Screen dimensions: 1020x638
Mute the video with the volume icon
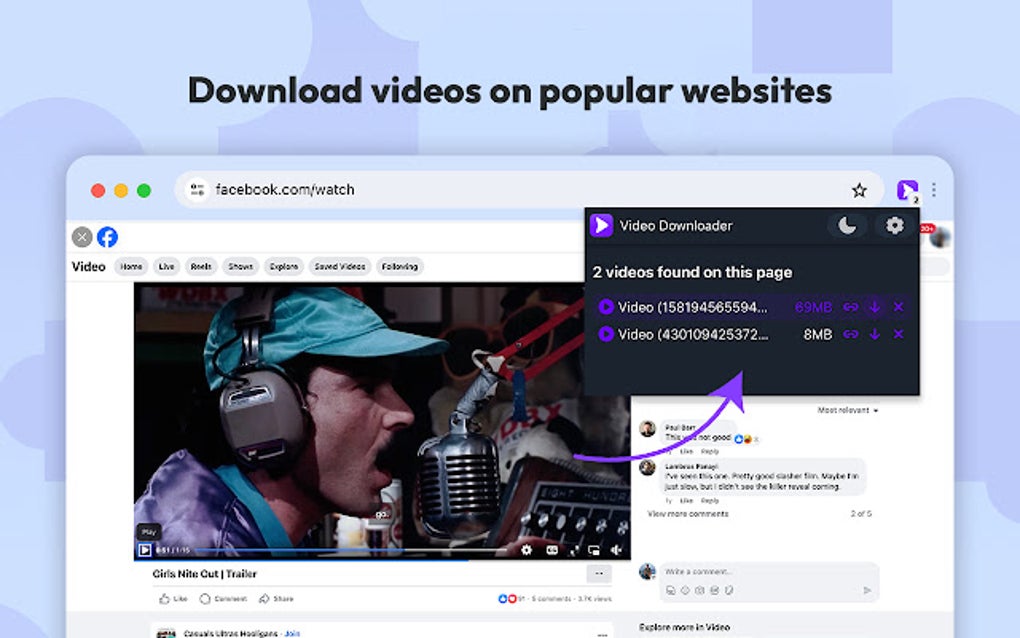[x=616, y=550]
